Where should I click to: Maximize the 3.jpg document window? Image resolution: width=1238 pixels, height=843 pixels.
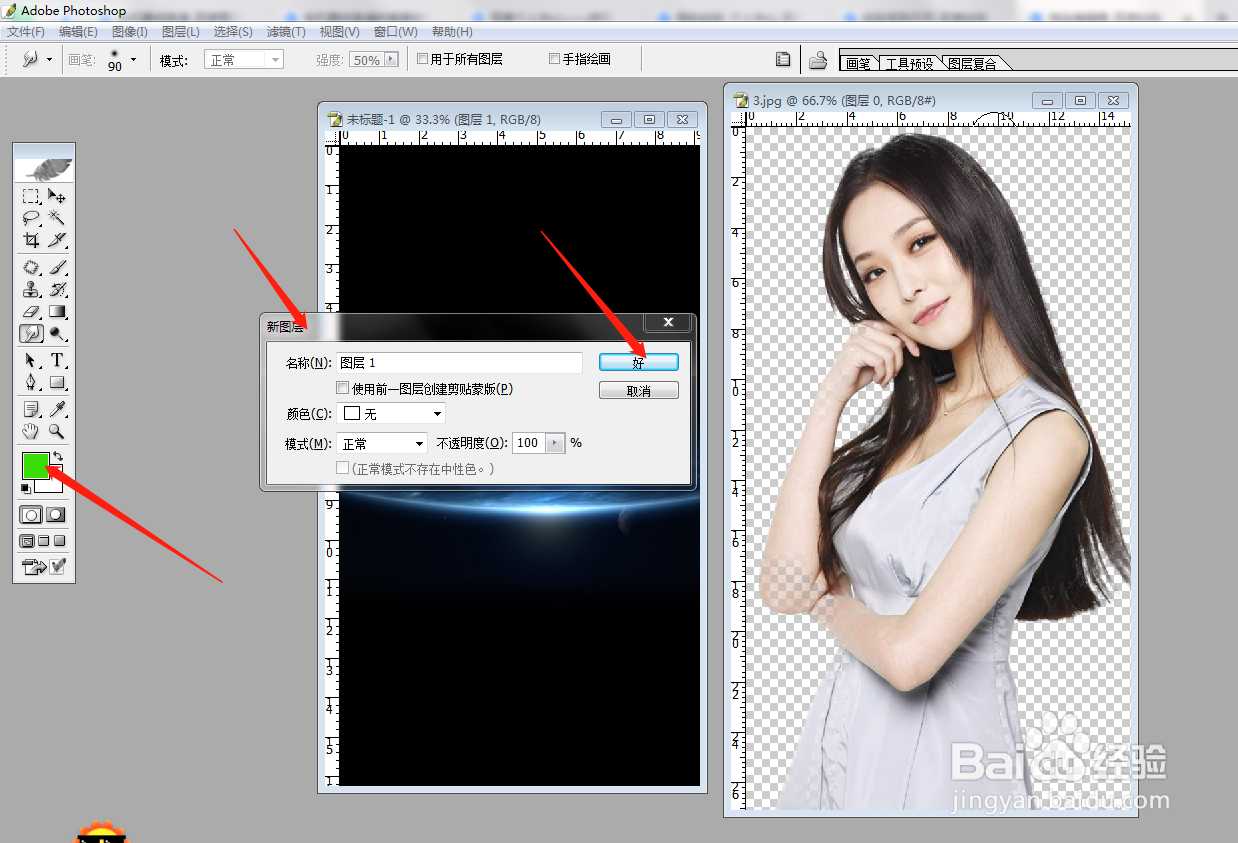(x=1080, y=100)
